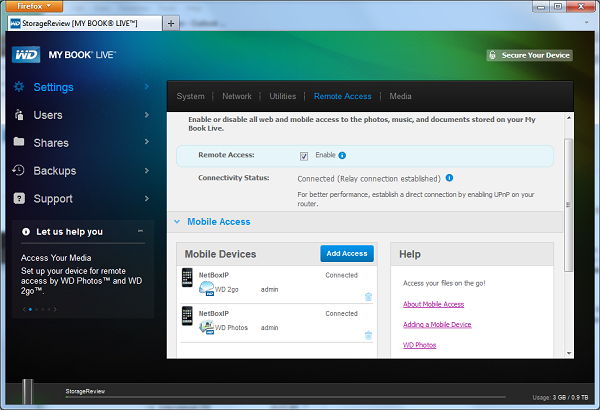Screen dimensions: 600x410
Task: Click the storage usage progress bar
Action: coord(285,397)
